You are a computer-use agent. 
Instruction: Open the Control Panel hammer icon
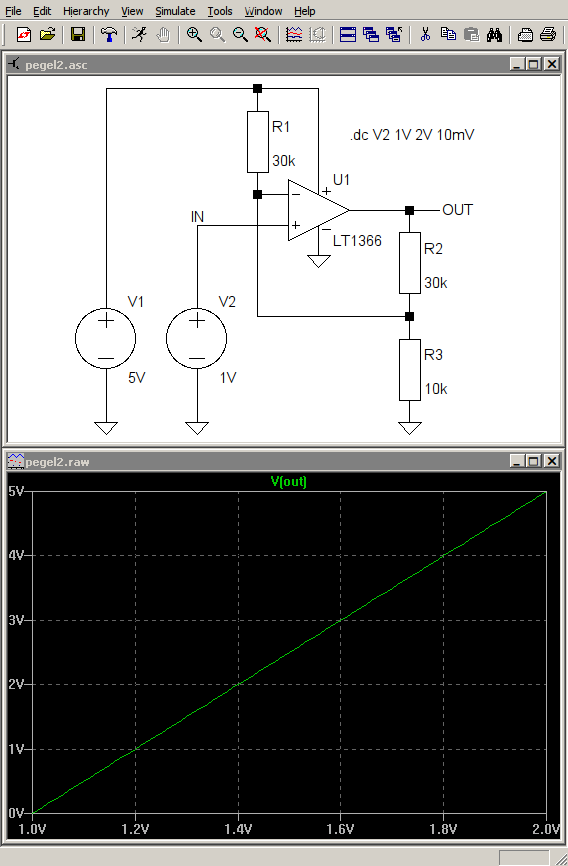coord(109,35)
